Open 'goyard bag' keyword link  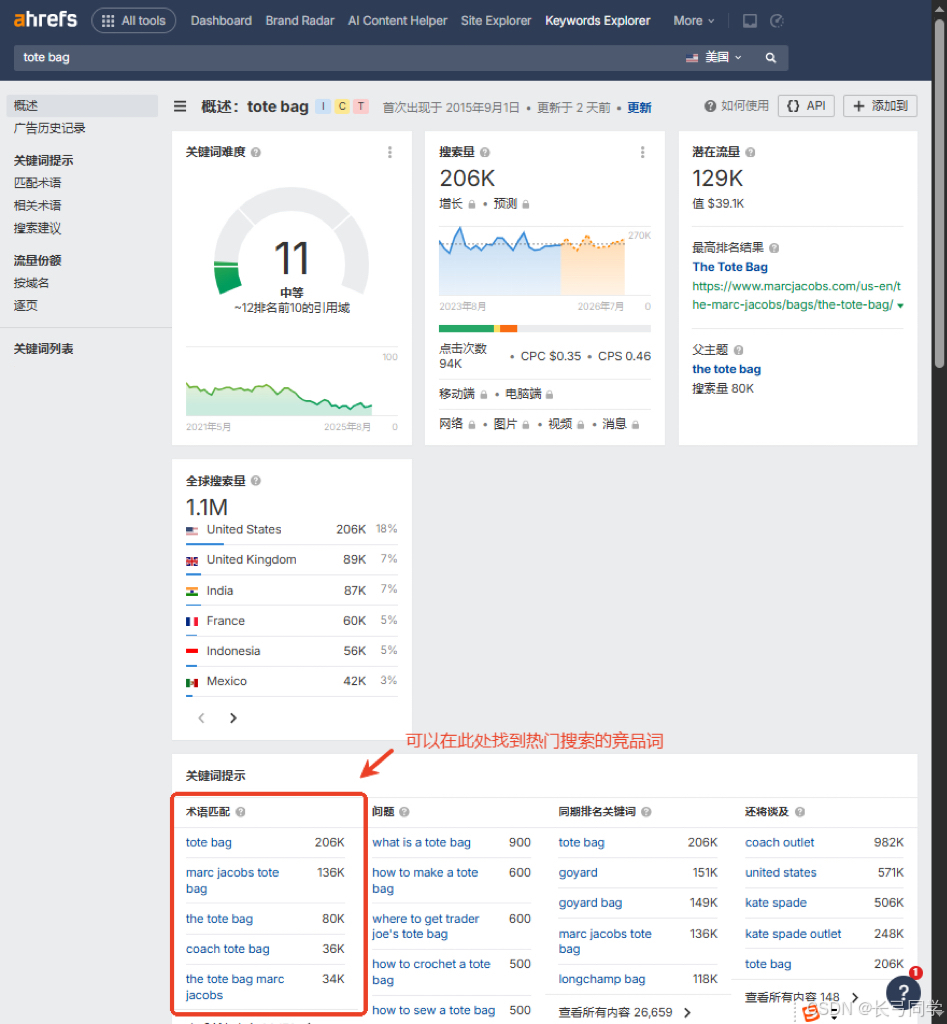click(590, 903)
